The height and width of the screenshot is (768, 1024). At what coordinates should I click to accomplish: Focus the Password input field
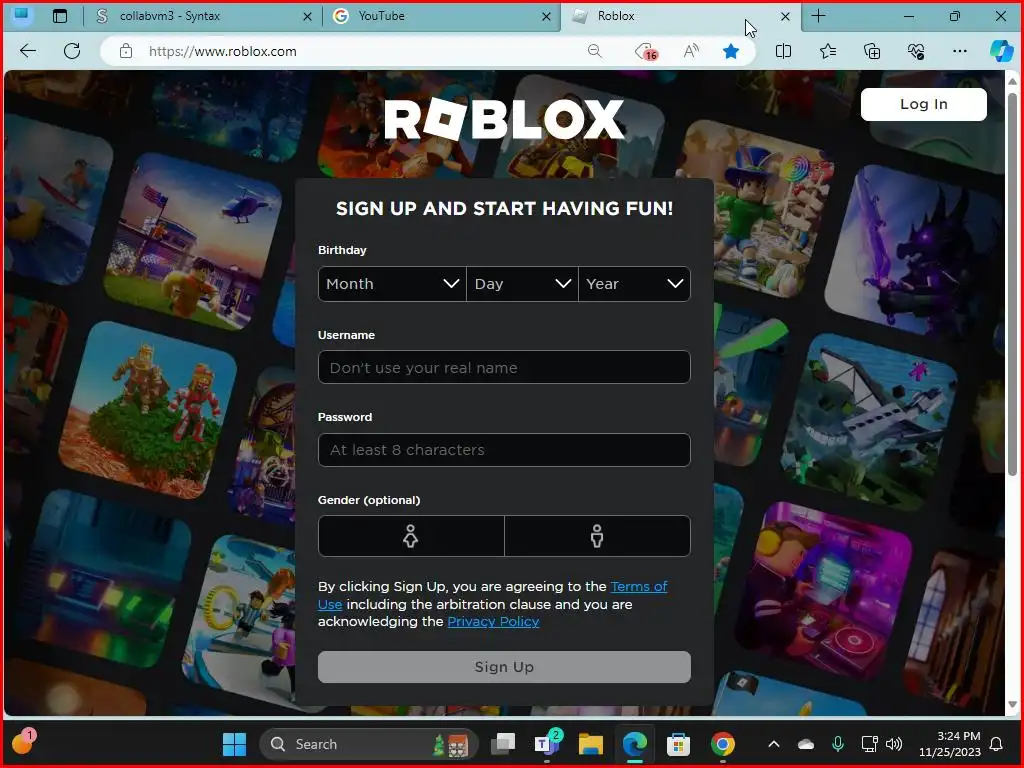tap(504, 450)
